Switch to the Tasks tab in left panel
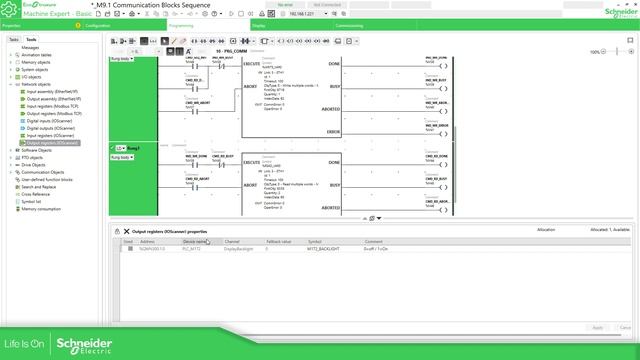The height and width of the screenshot is (360, 640). pyautogui.click(x=14, y=39)
